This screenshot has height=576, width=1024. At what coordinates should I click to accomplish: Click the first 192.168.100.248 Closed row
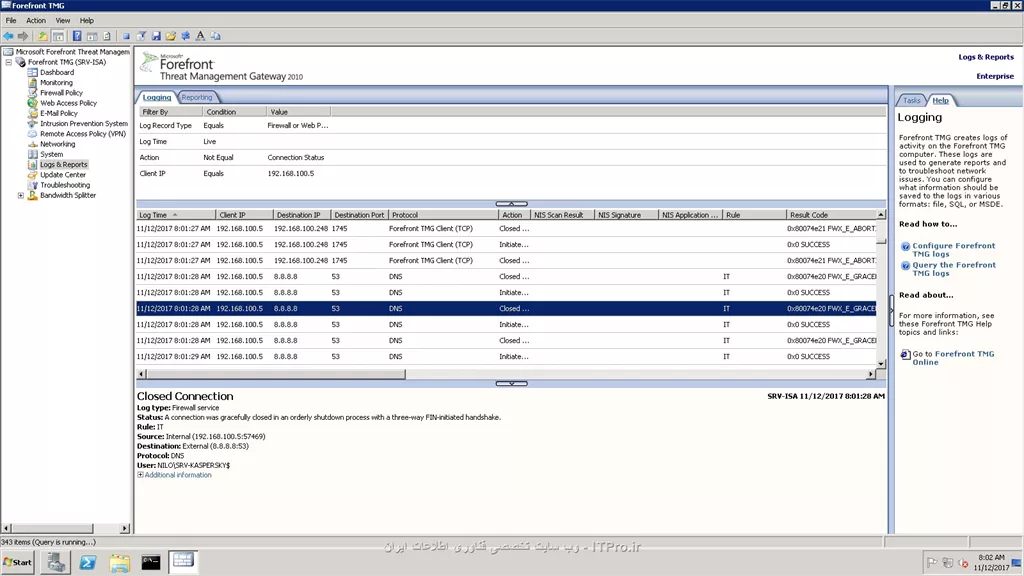click(x=506, y=229)
